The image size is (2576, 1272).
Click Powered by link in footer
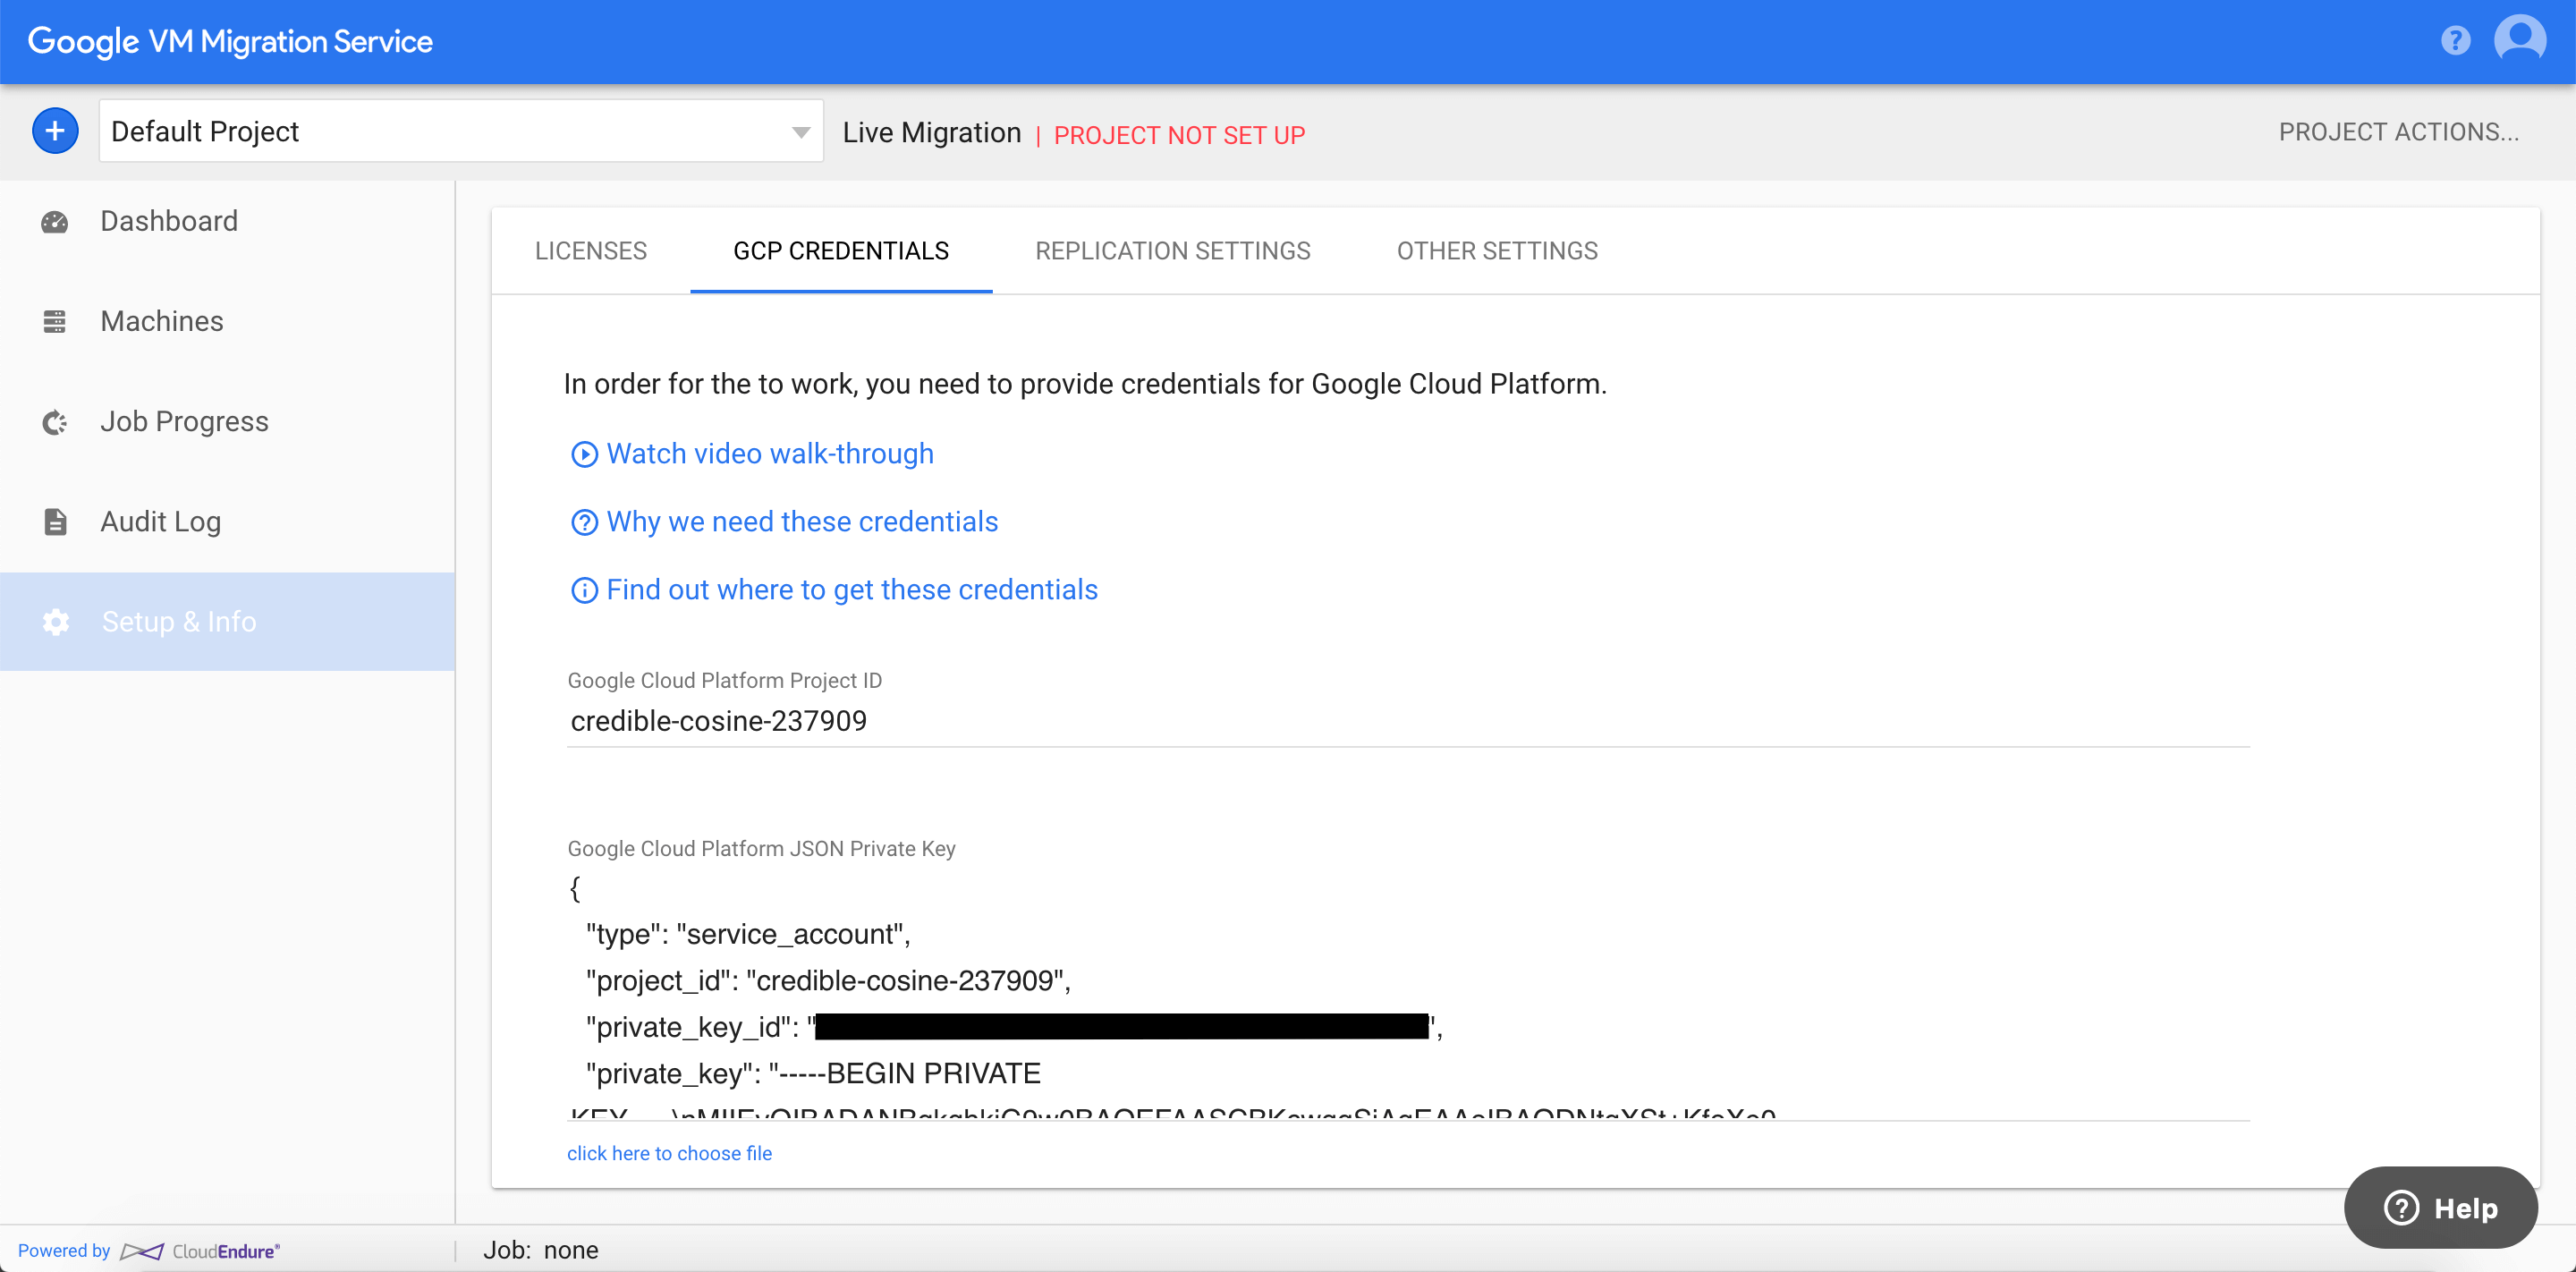[x=64, y=1251]
